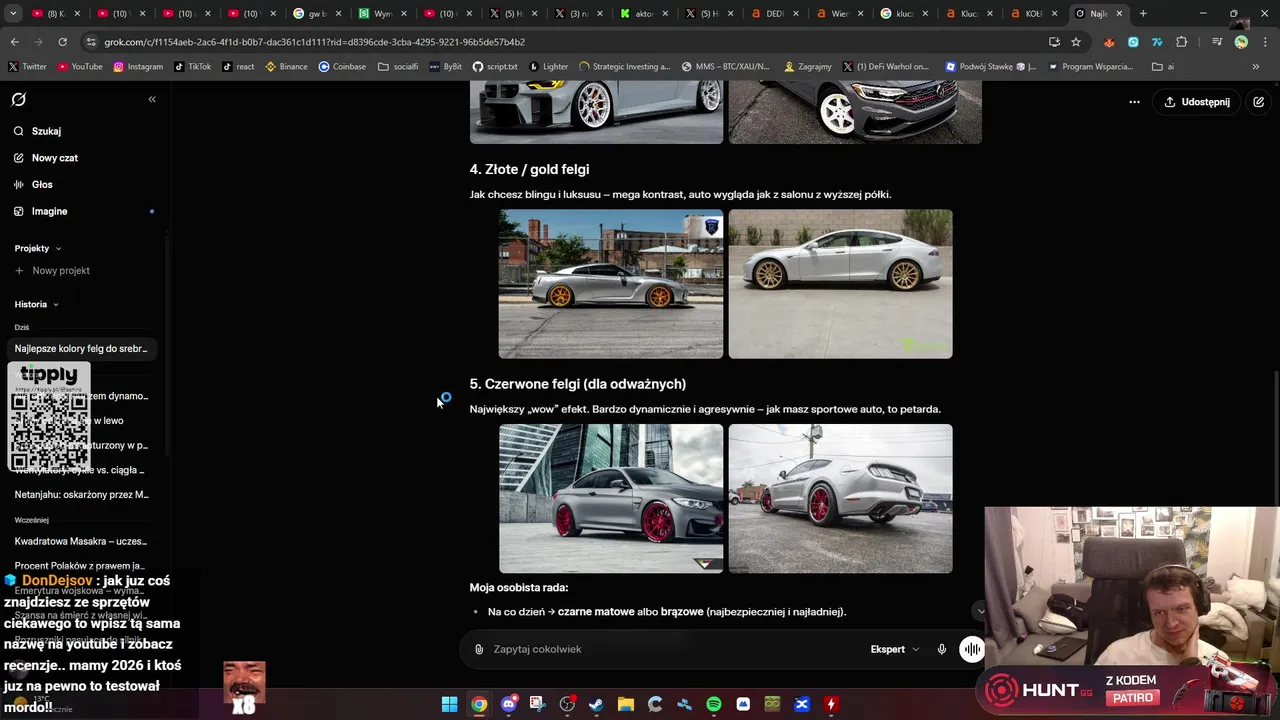Open Spotify from the taskbar
Screen dimensions: 1280x720
pos(714,704)
